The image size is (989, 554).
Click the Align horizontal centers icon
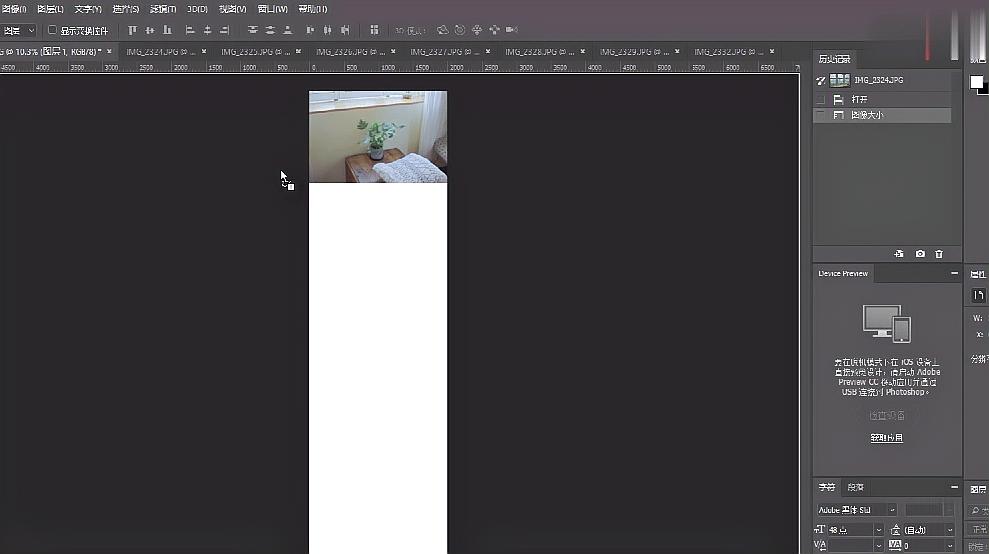(x=208, y=30)
